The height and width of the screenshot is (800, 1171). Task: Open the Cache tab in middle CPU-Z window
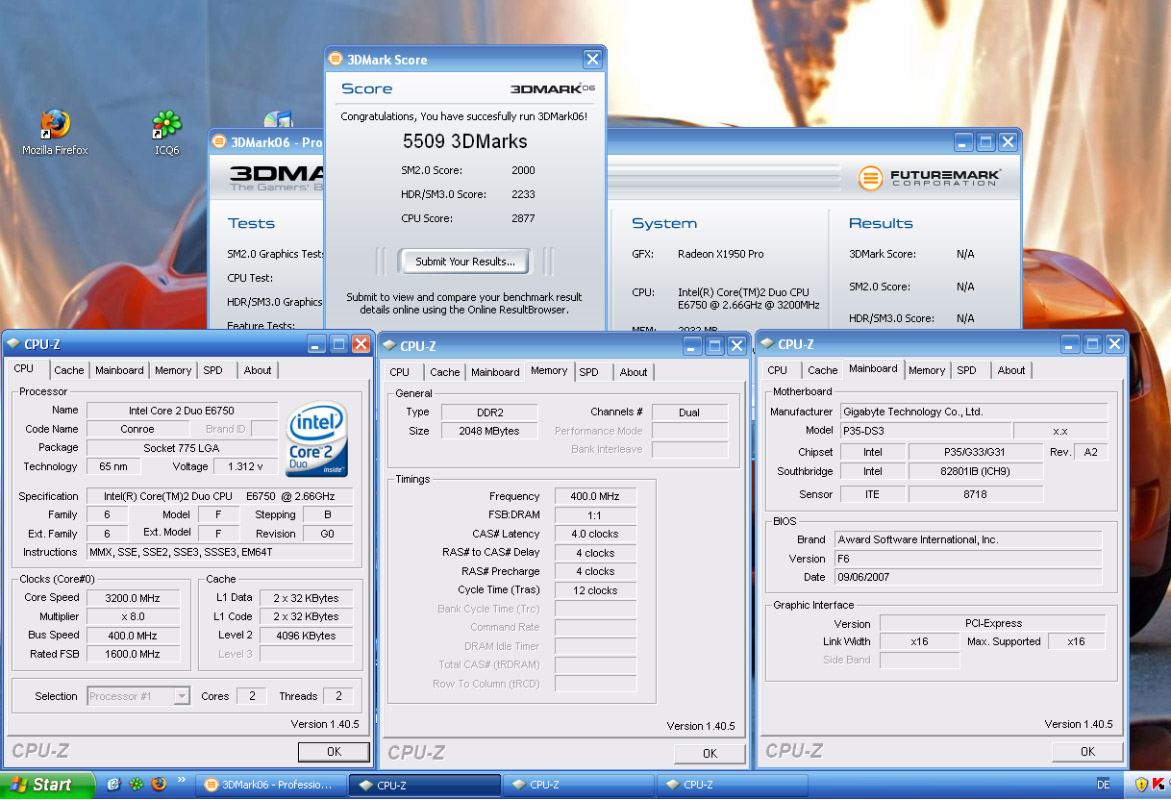coord(445,372)
